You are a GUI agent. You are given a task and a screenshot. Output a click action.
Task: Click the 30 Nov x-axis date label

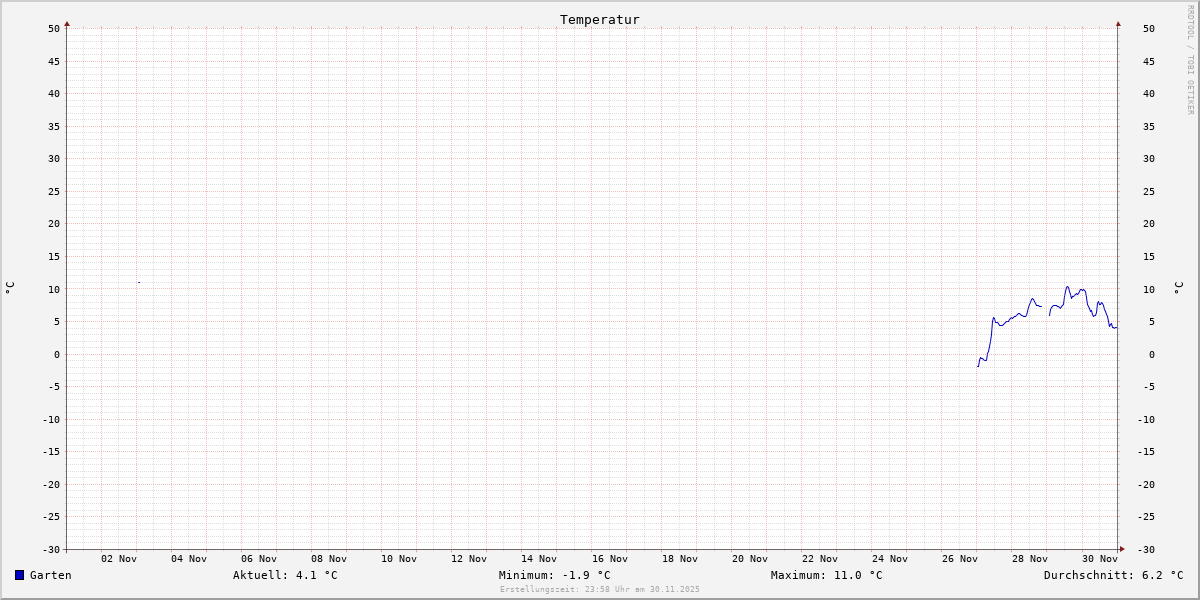1099,559
